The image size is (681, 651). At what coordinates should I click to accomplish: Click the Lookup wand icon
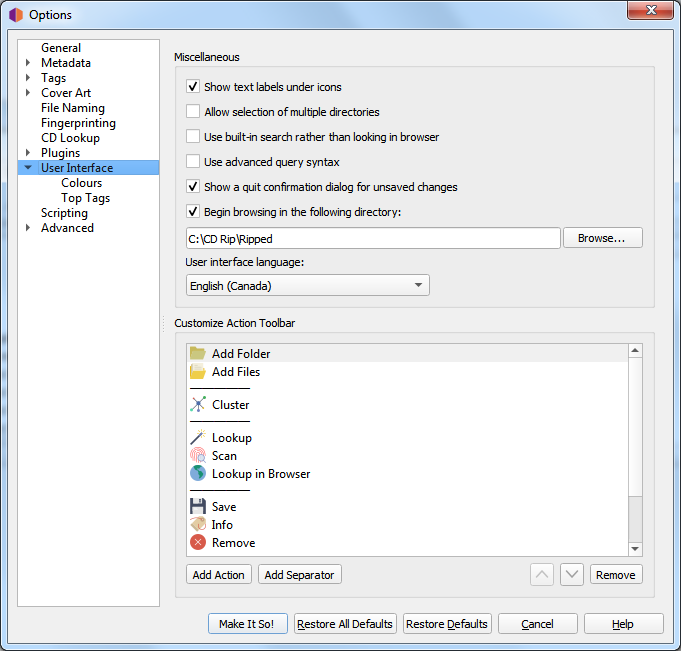198,438
